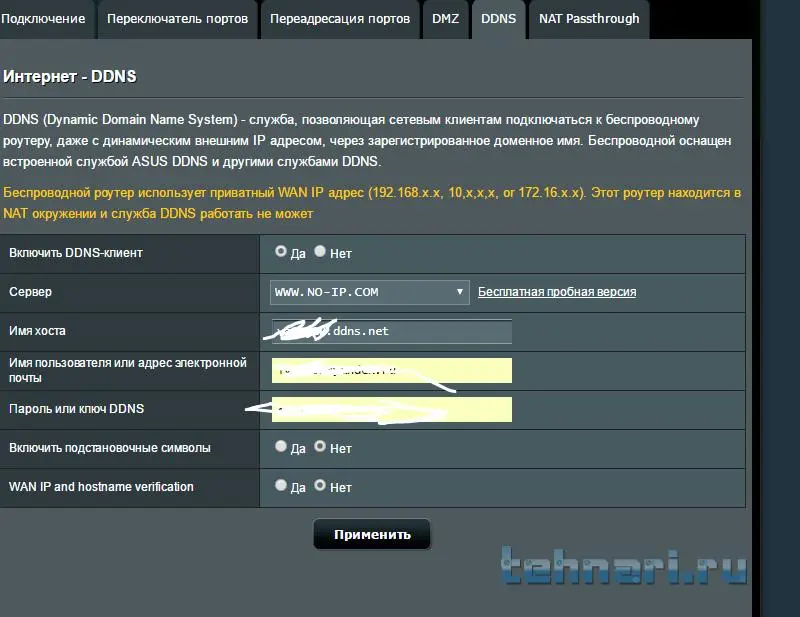Screen dimensions: 800x617
Task: Click the Имя хоста input field
Action: pos(392,331)
